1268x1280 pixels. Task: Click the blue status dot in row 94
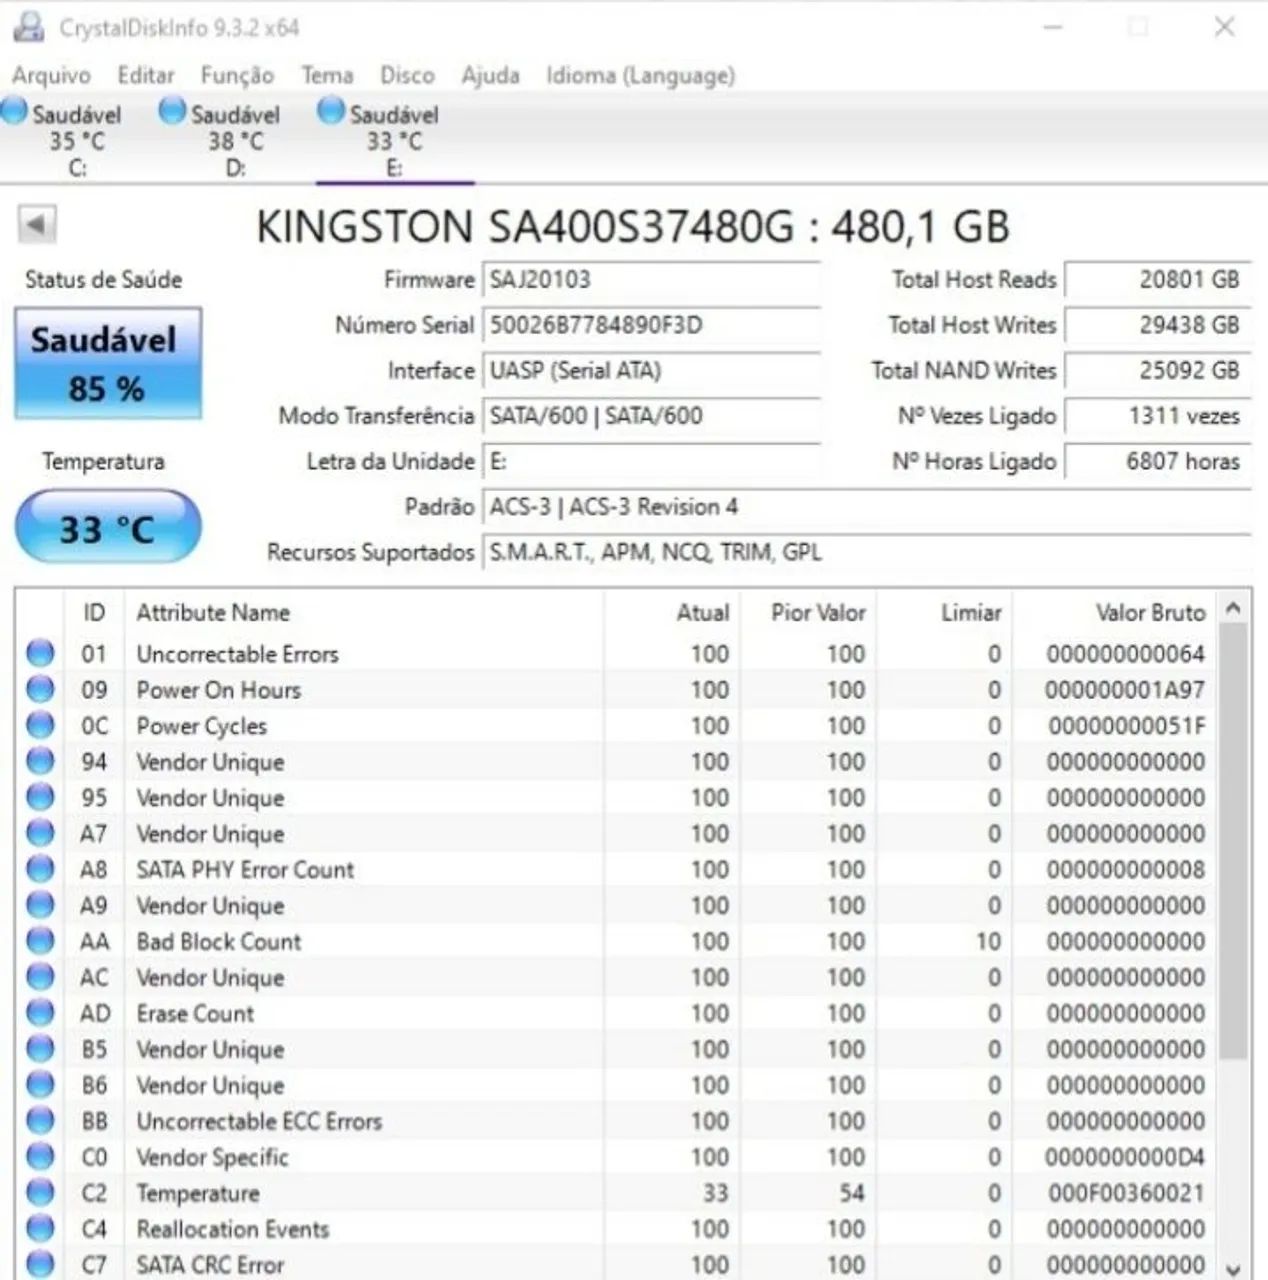coord(40,761)
